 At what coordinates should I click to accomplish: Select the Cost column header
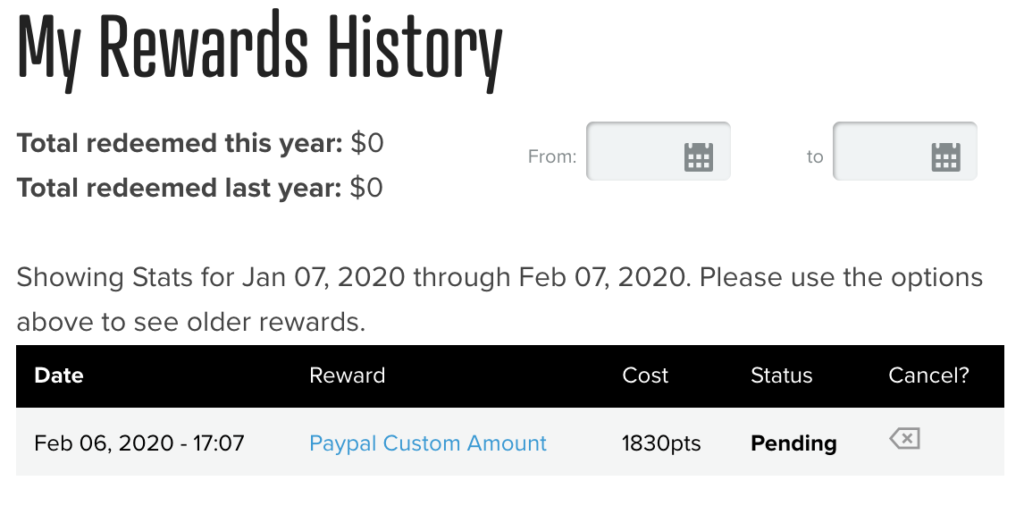[645, 375]
